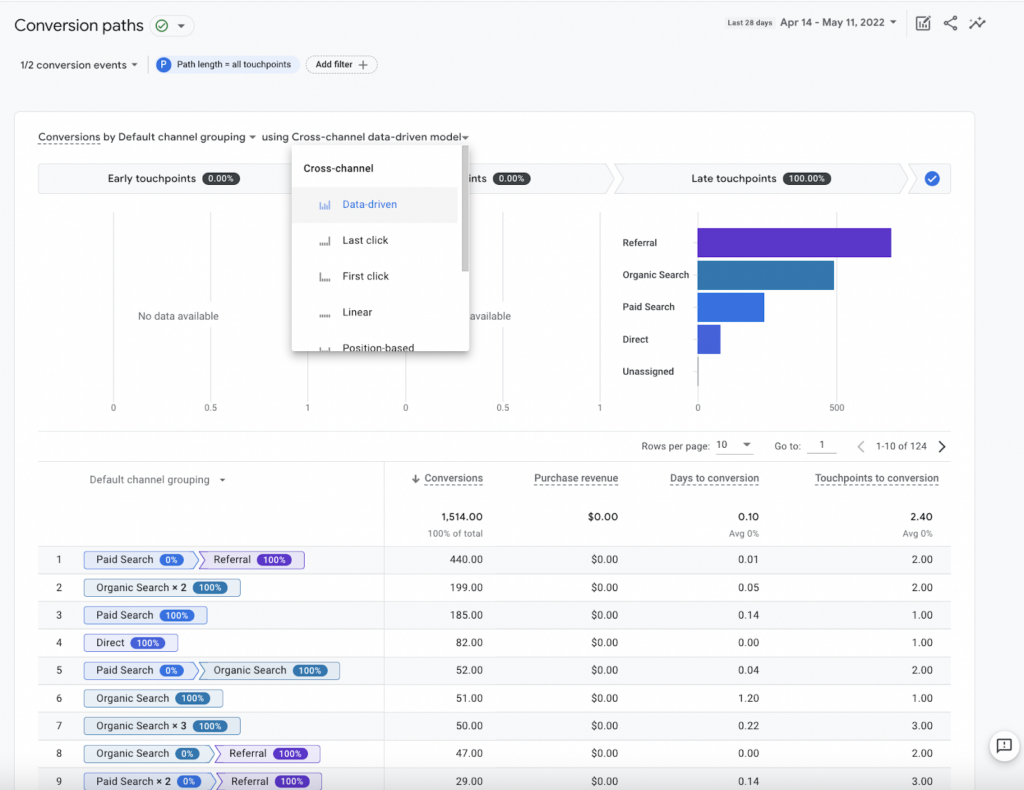Click the Add filter plus button

(342, 65)
